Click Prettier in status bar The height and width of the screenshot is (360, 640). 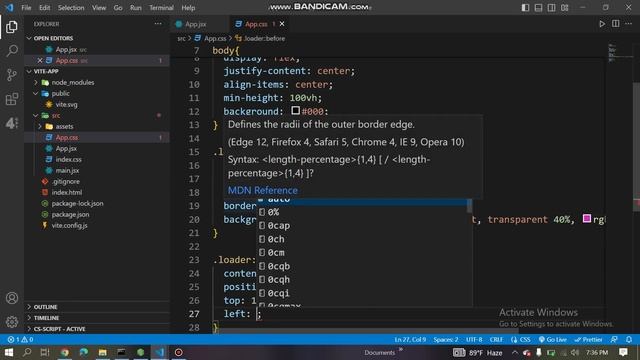pyautogui.click(x=588, y=340)
